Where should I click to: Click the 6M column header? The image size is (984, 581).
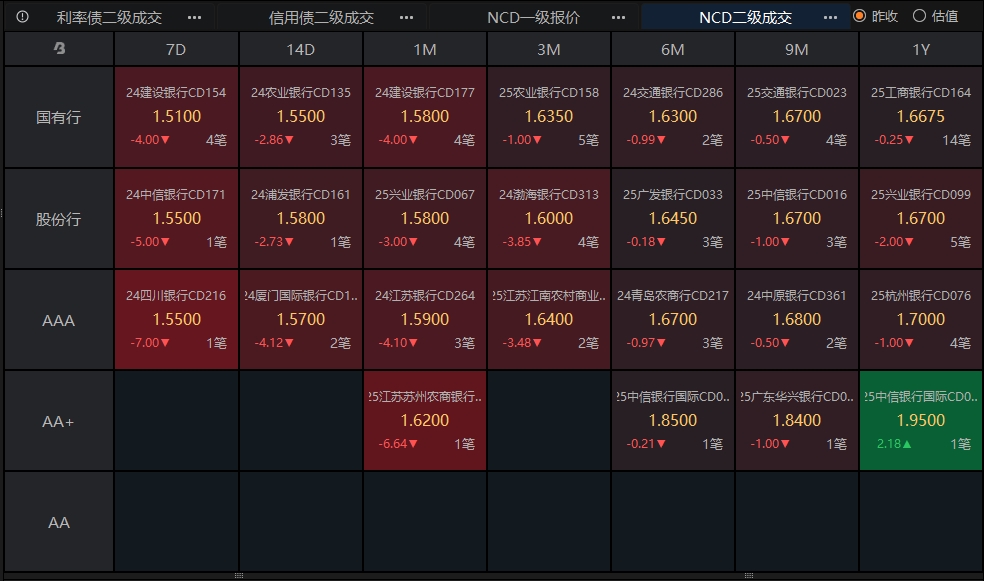tap(673, 49)
